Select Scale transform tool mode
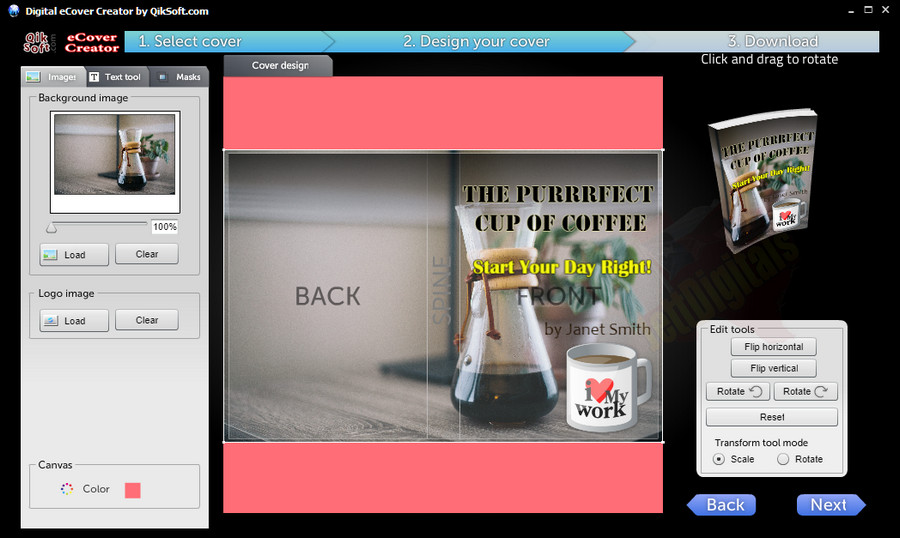This screenshot has height=538, width=900. pyautogui.click(x=719, y=459)
